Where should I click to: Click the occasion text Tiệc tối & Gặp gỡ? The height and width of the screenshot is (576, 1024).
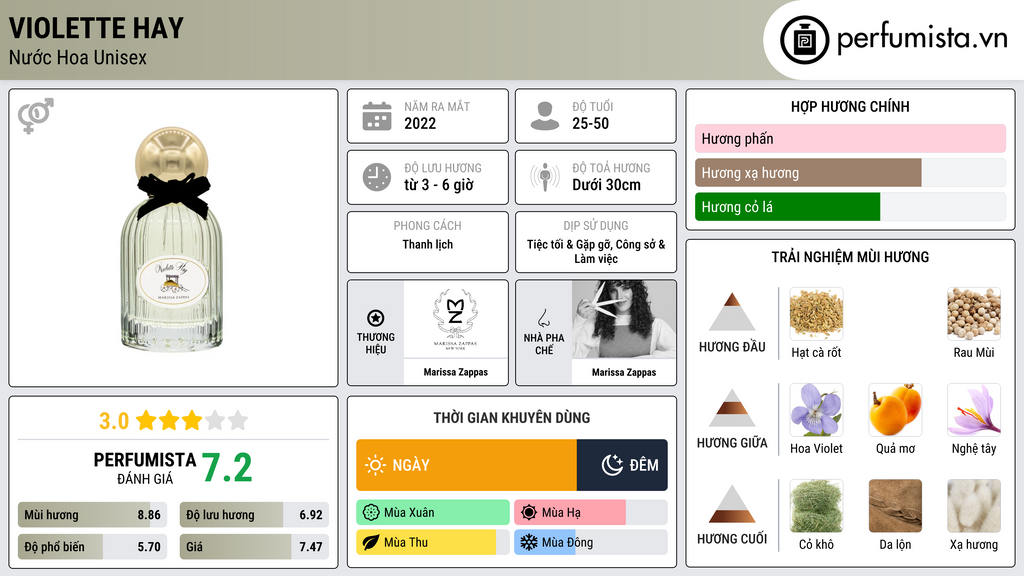click(x=569, y=244)
